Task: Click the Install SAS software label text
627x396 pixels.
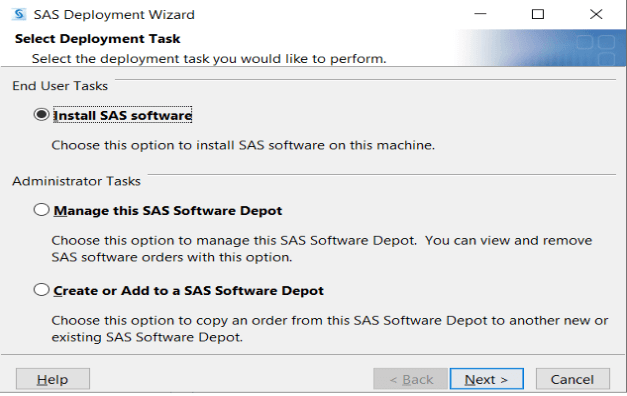Action: 122,115
